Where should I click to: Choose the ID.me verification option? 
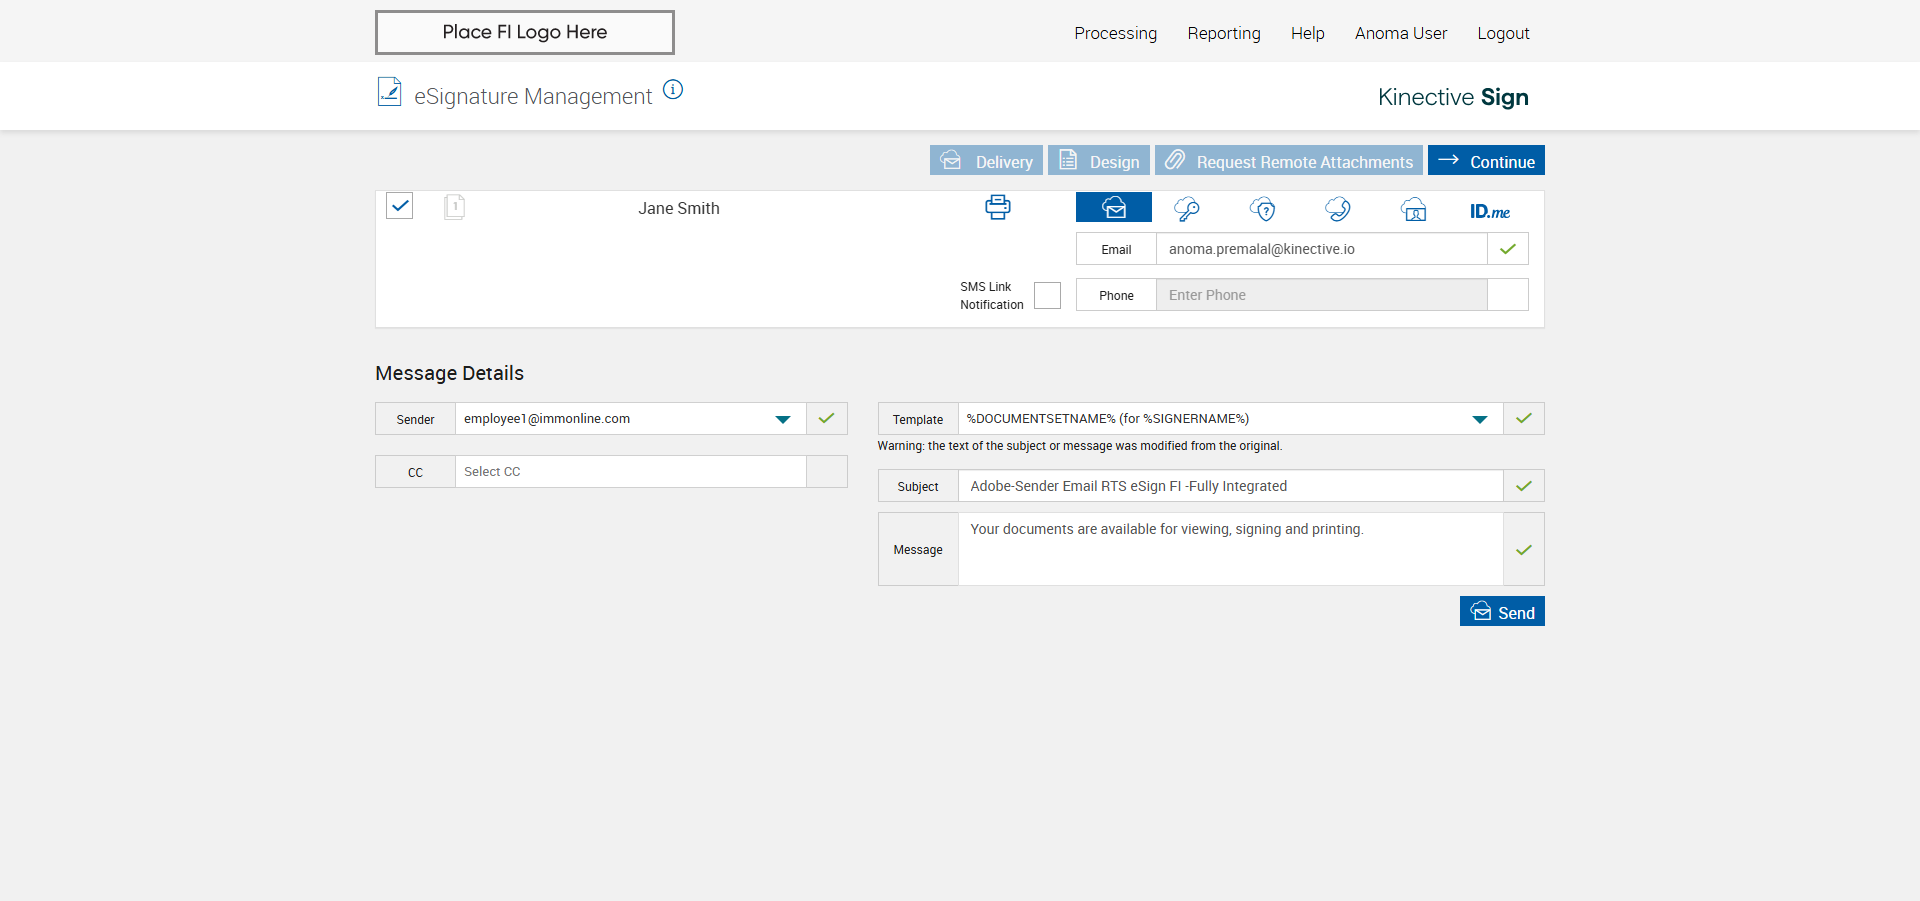pyautogui.click(x=1489, y=211)
